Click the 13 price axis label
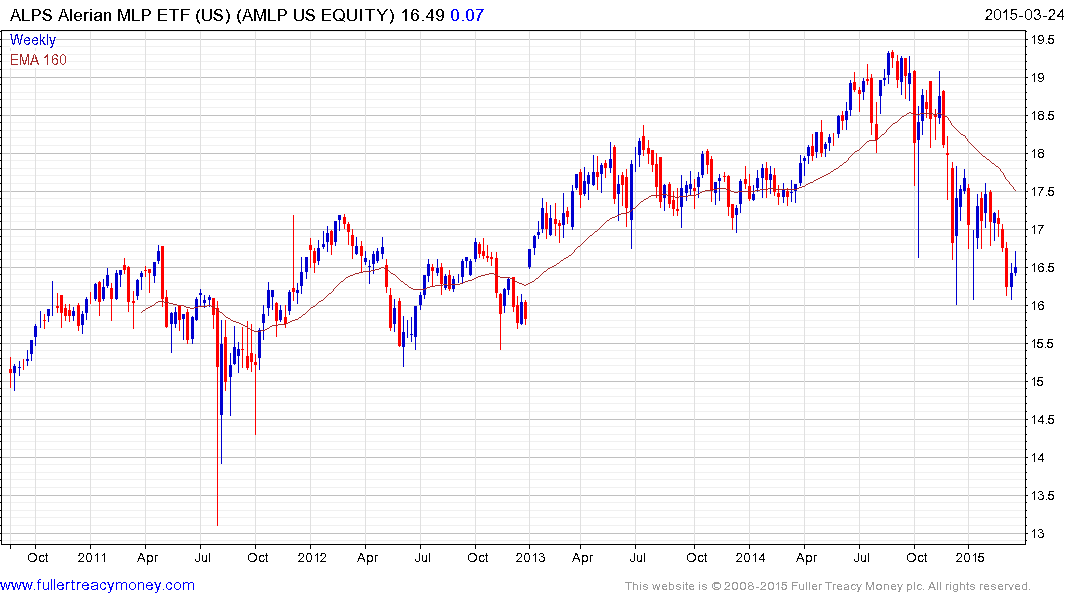 tap(1037, 533)
